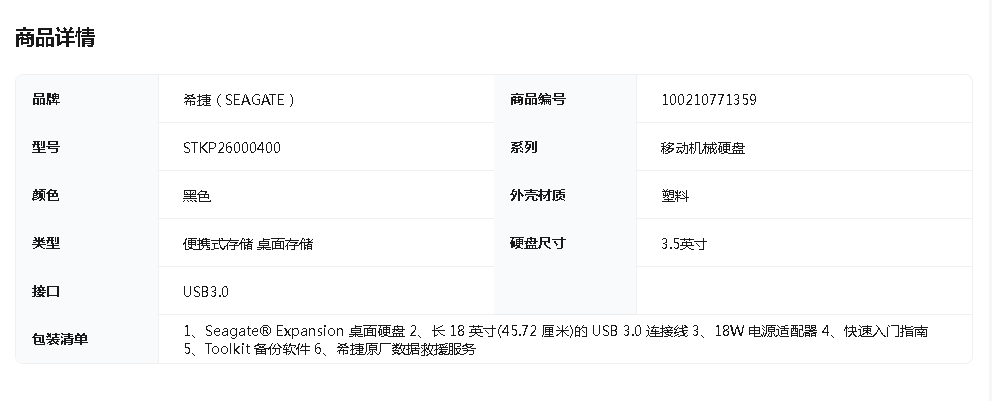Image resolution: width=992 pixels, height=401 pixels.
Task: Click the color value 黑色
Action: tap(197, 196)
